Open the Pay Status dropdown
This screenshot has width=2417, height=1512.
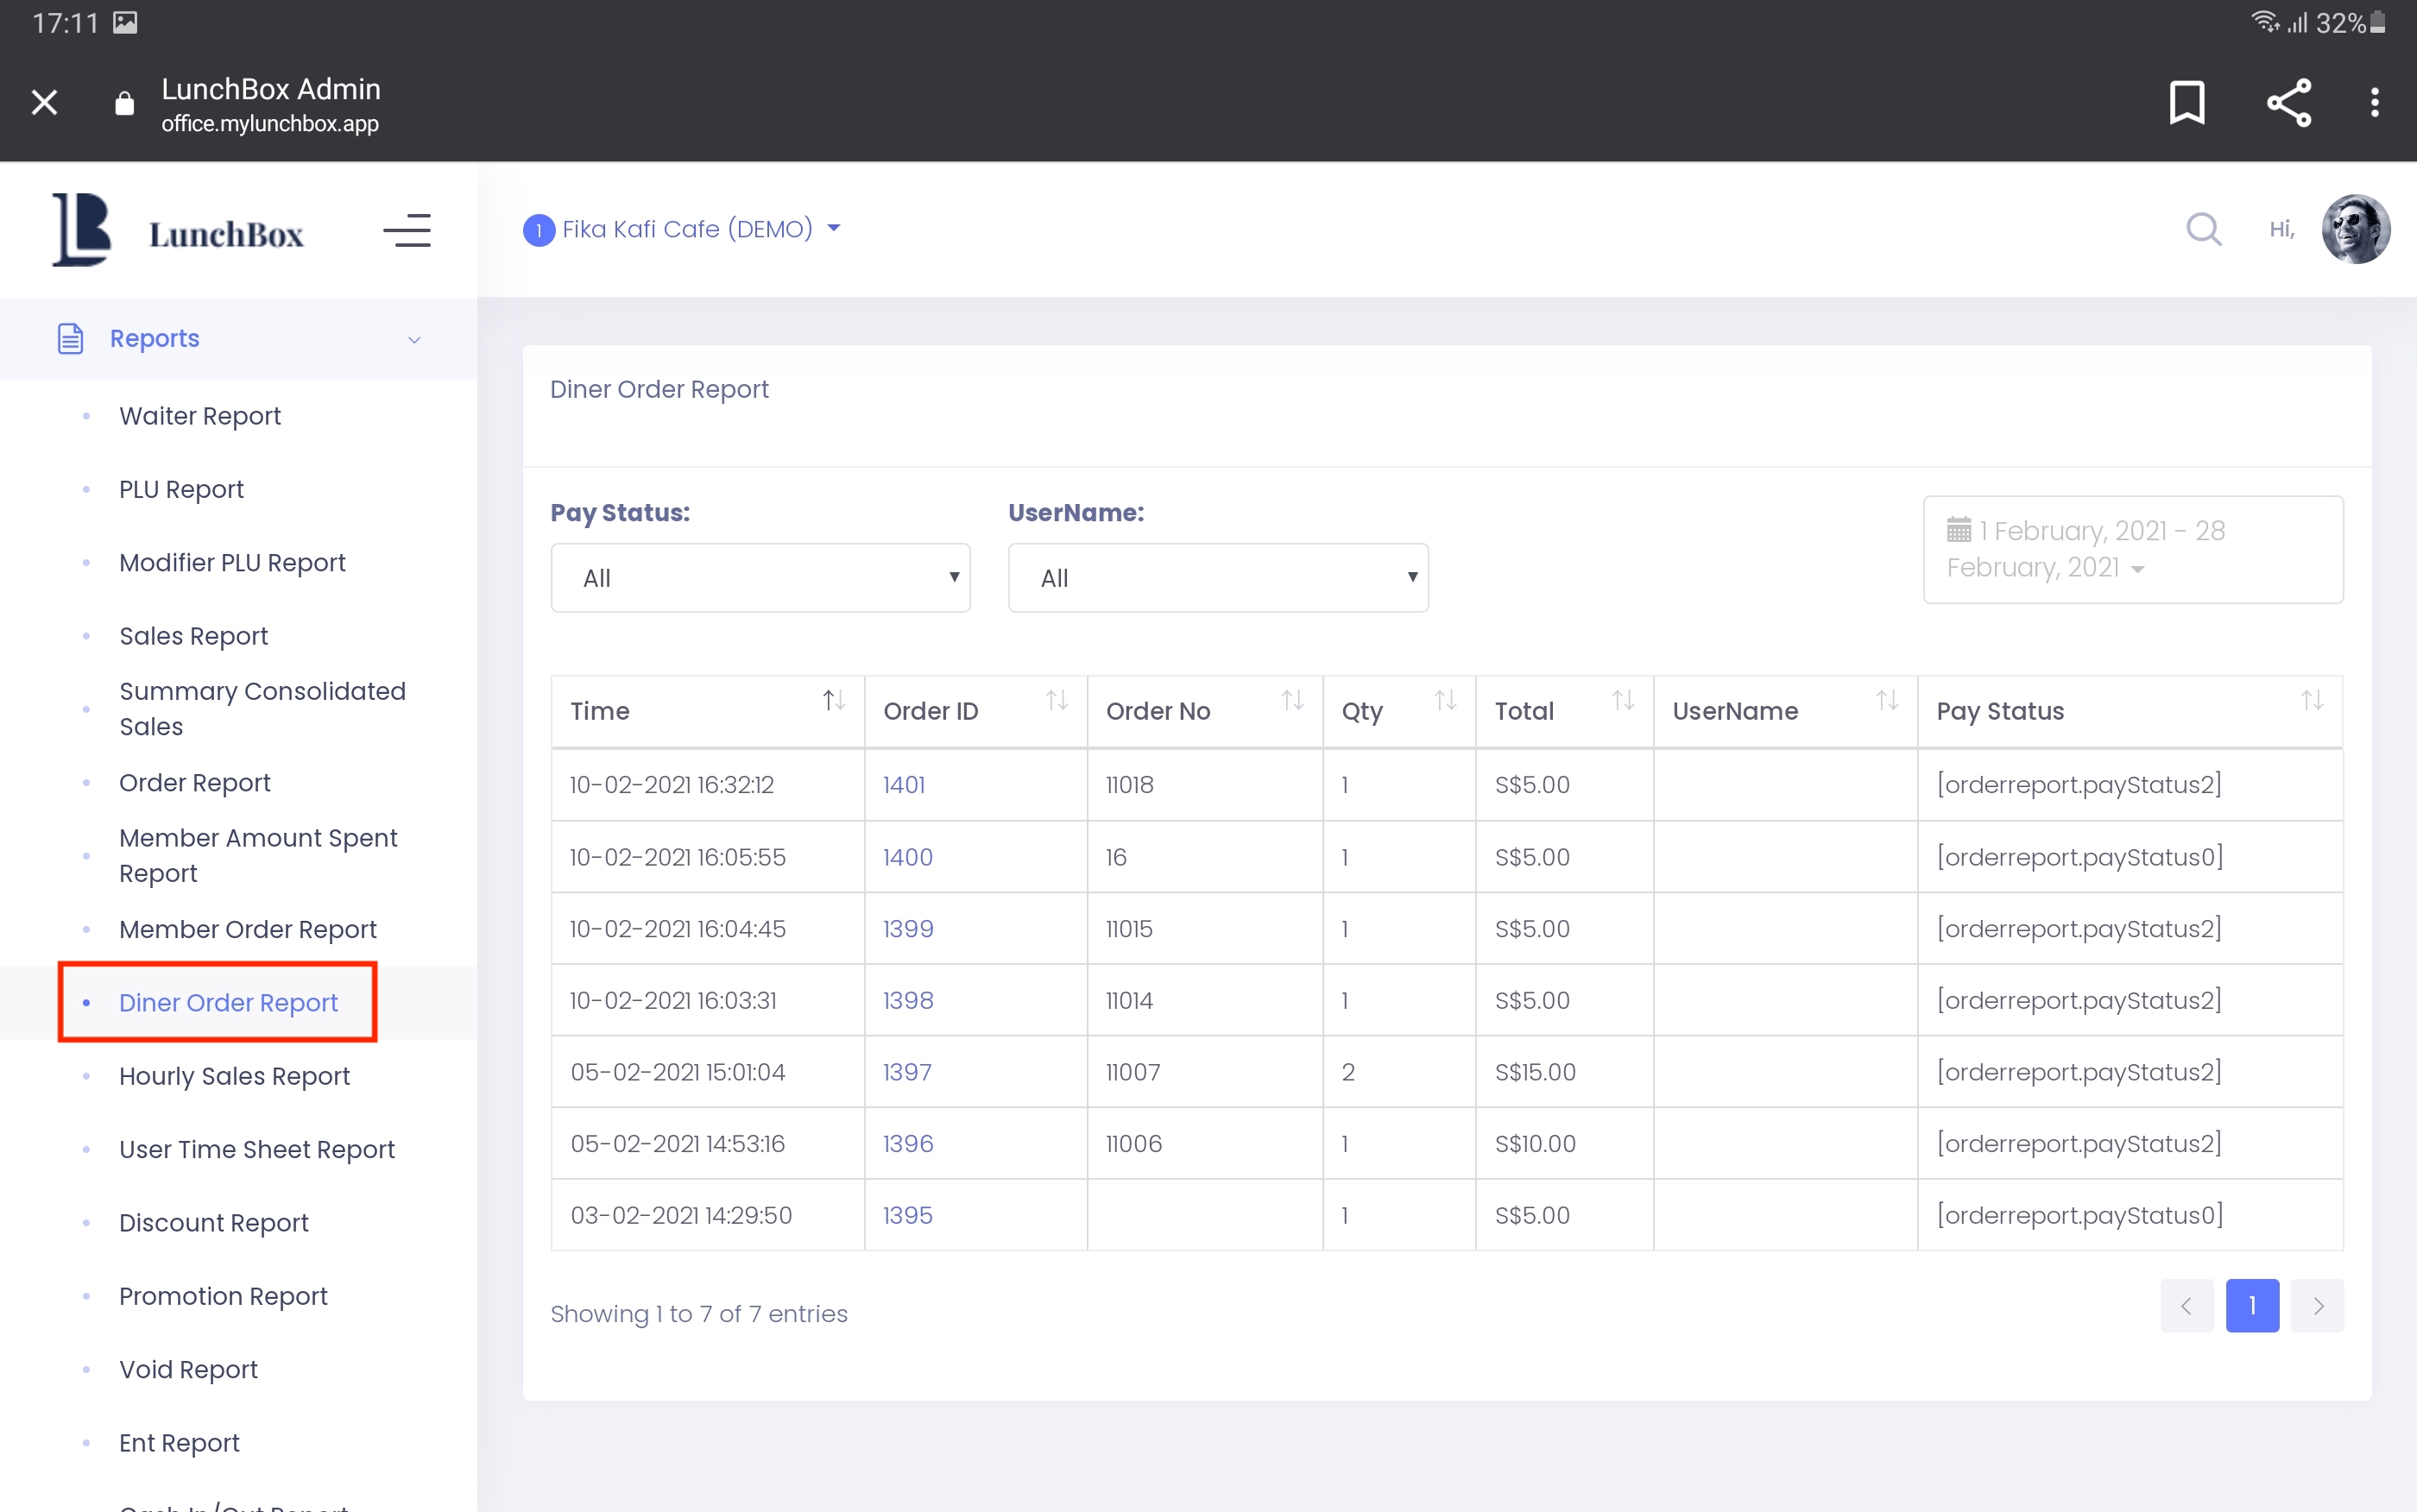point(760,578)
